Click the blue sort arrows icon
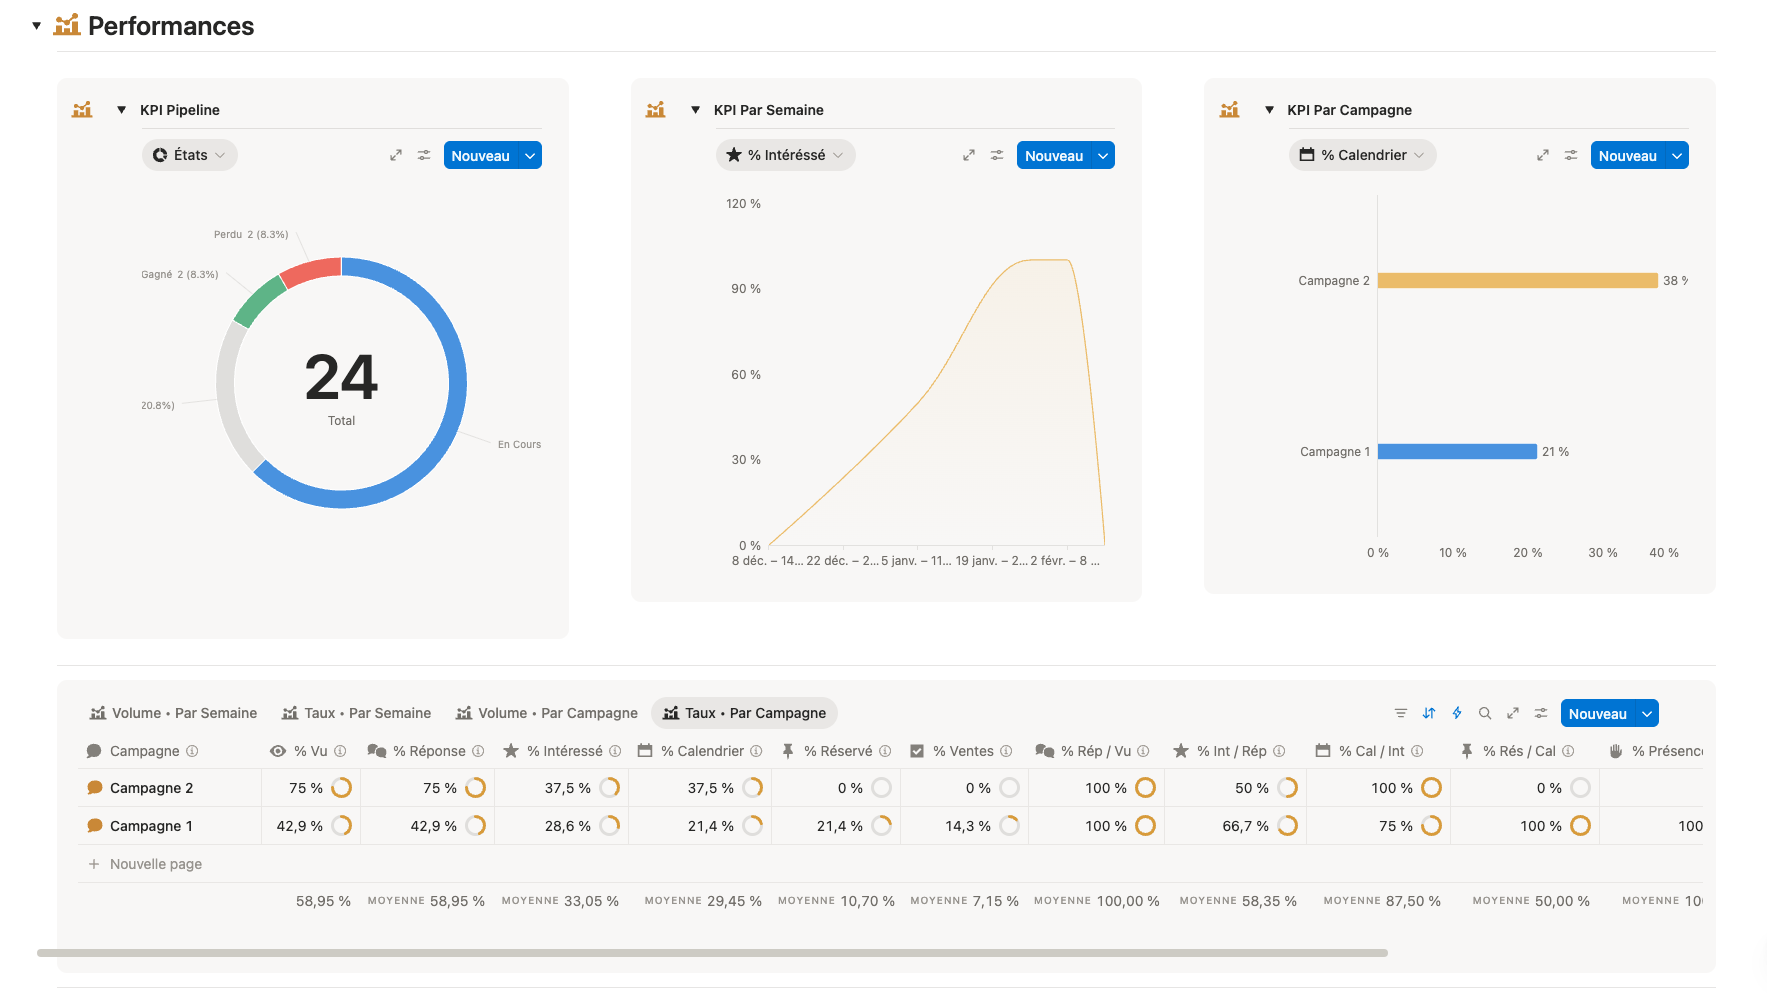1767x994 pixels. [x=1429, y=713]
